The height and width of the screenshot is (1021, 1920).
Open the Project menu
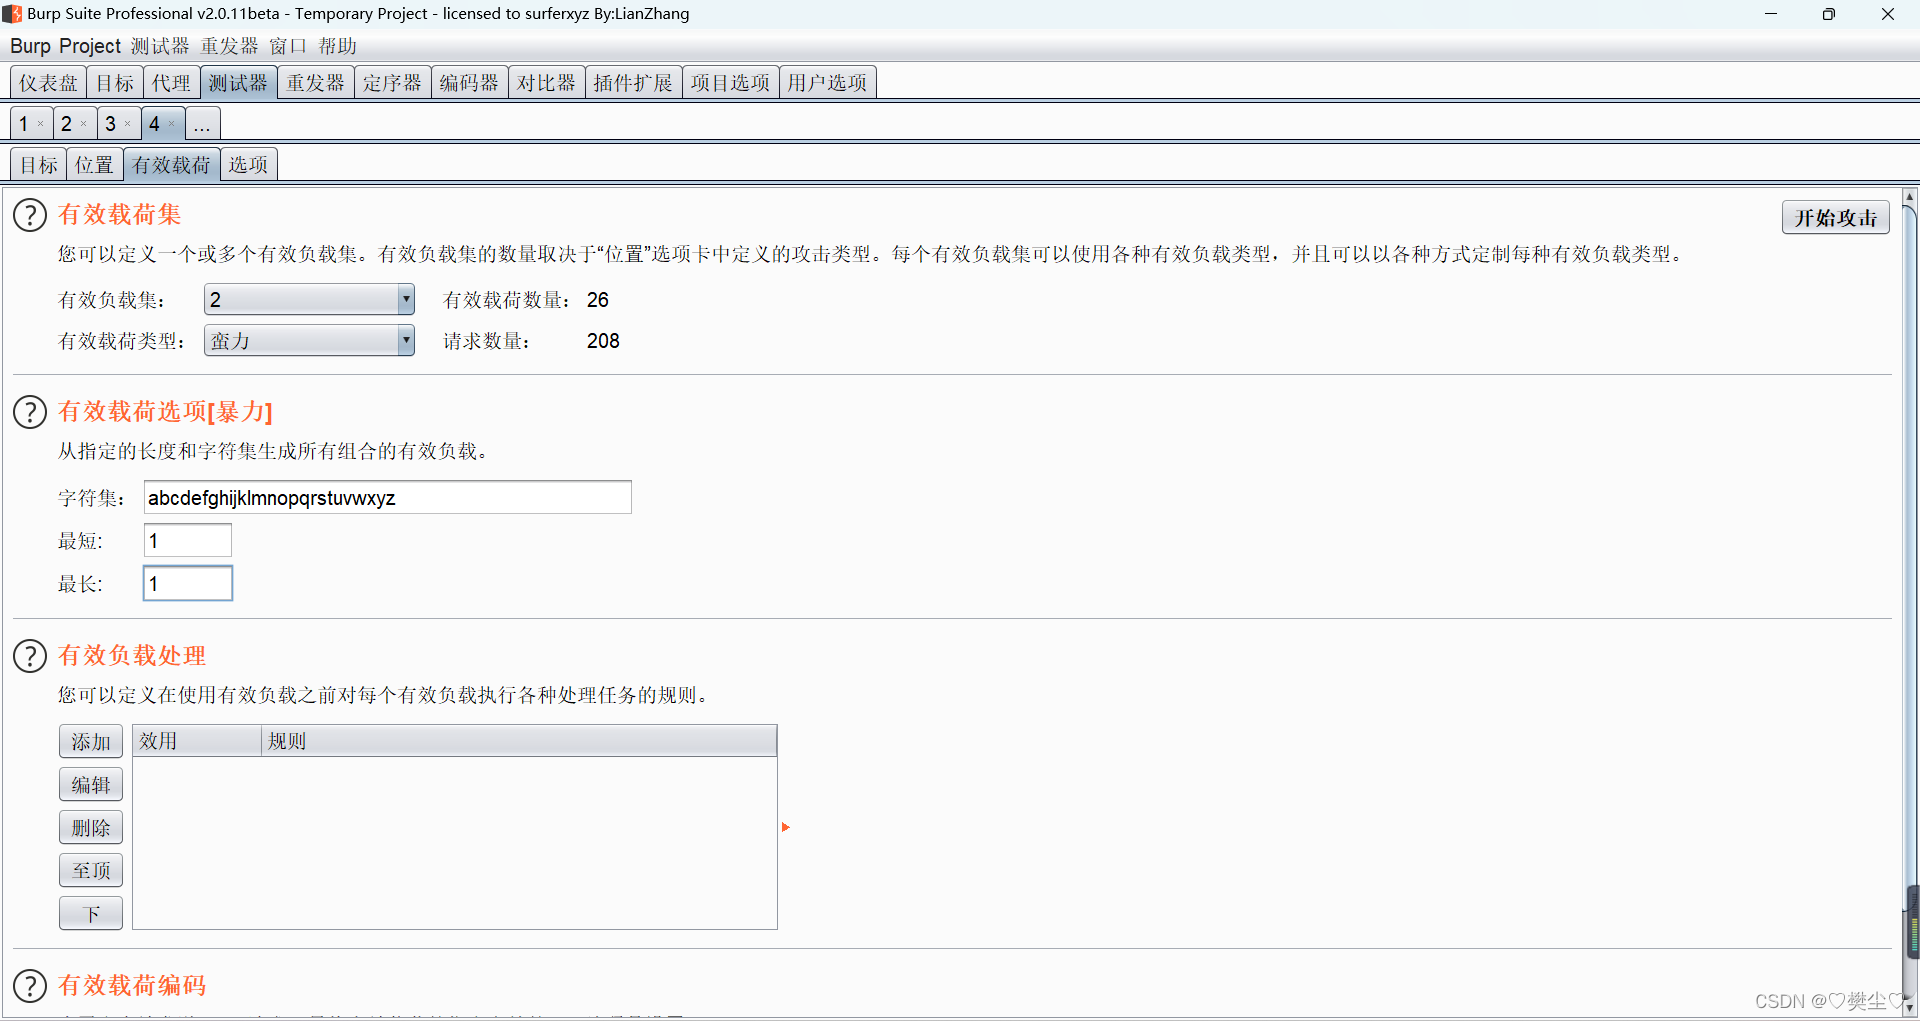(x=90, y=46)
